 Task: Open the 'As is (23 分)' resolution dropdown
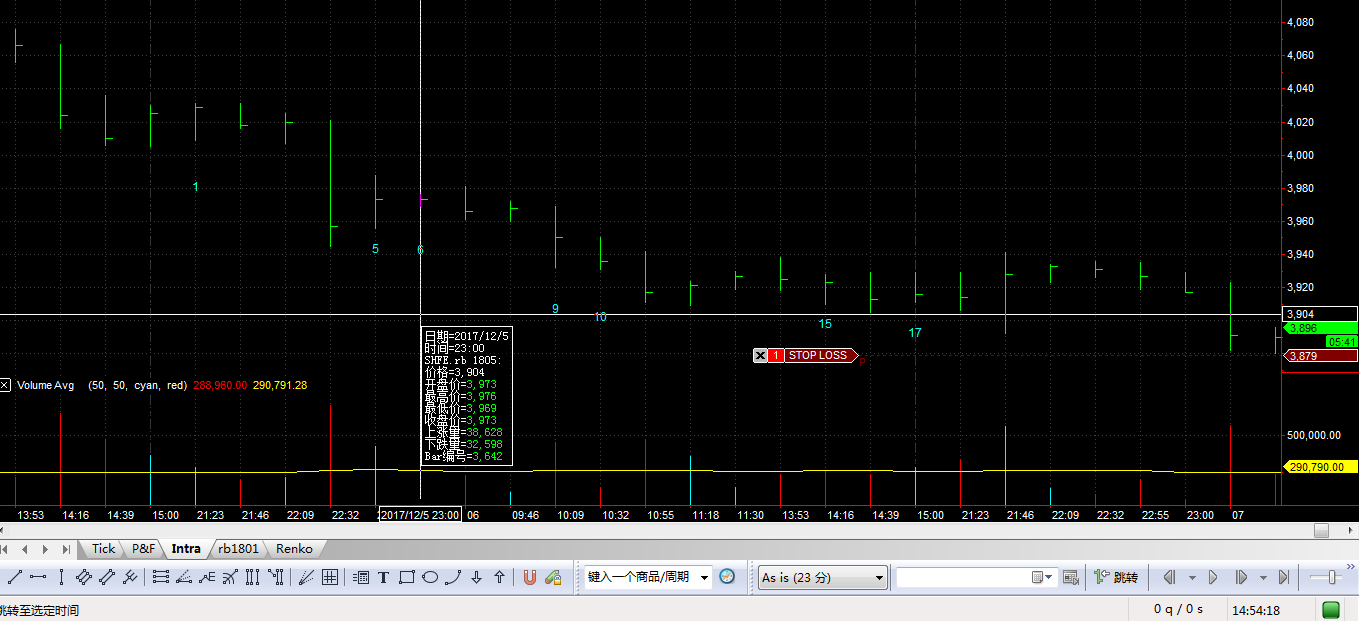coord(822,577)
